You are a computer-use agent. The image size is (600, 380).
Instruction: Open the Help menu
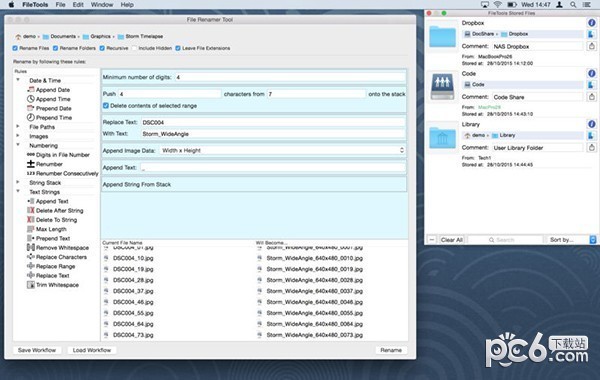127,5
